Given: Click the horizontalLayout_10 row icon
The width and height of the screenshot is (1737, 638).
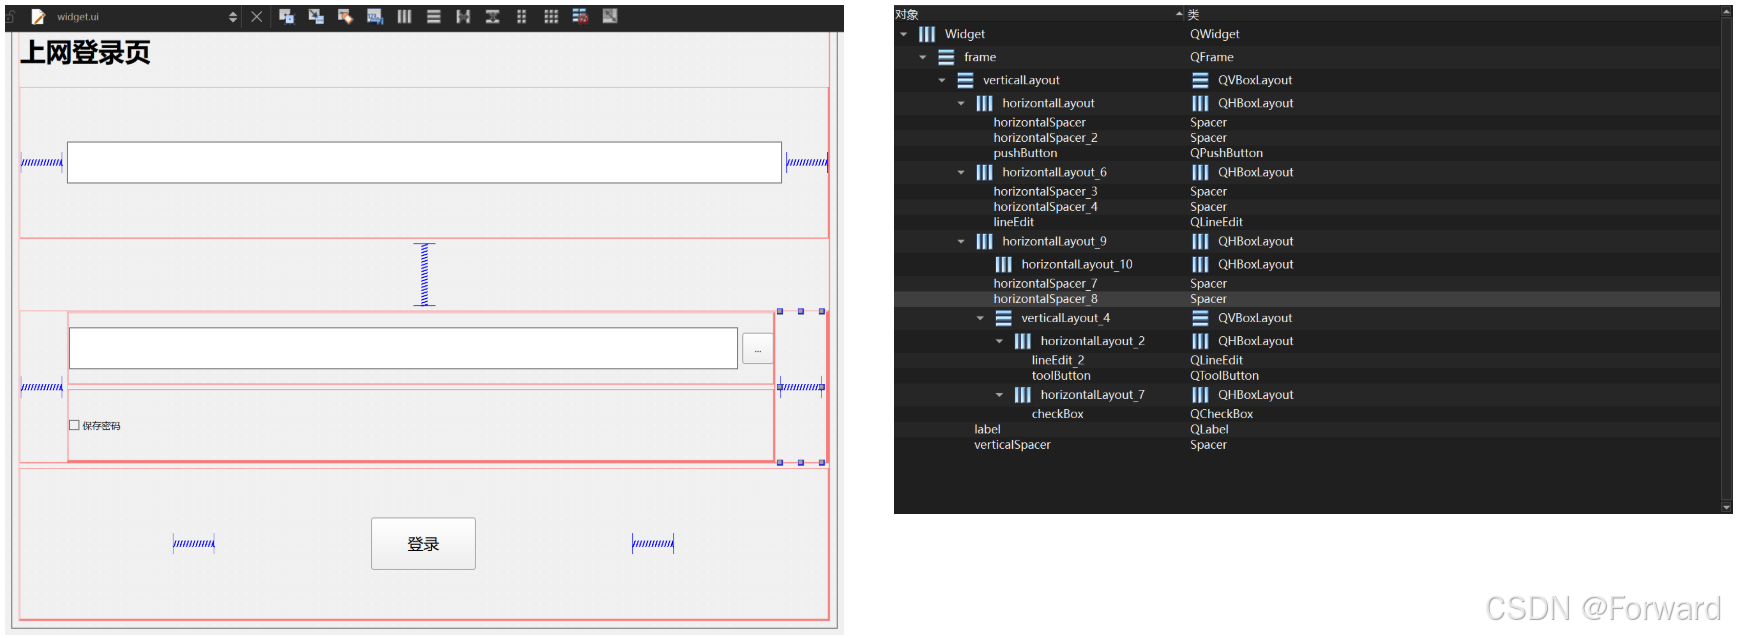Looking at the screenshot, I should pos(1003,264).
